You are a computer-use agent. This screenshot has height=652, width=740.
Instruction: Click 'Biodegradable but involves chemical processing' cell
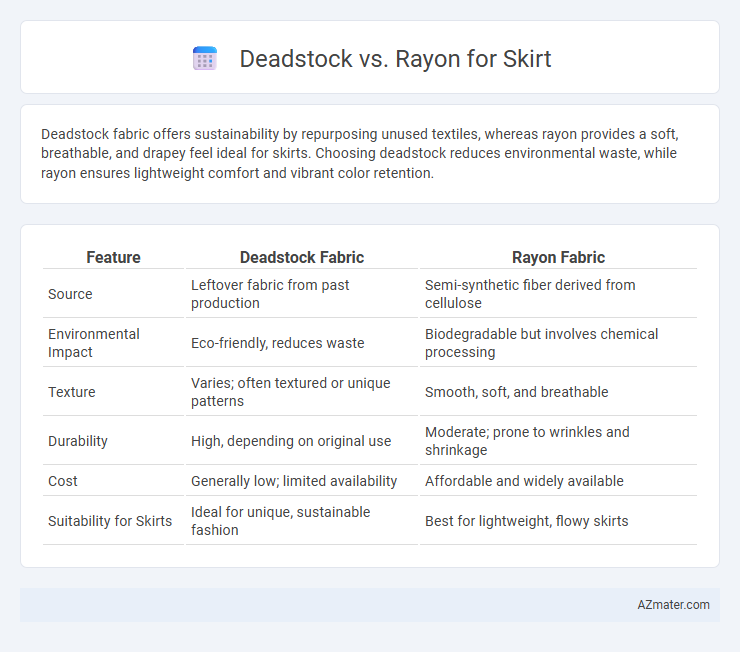click(x=541, y=343)
